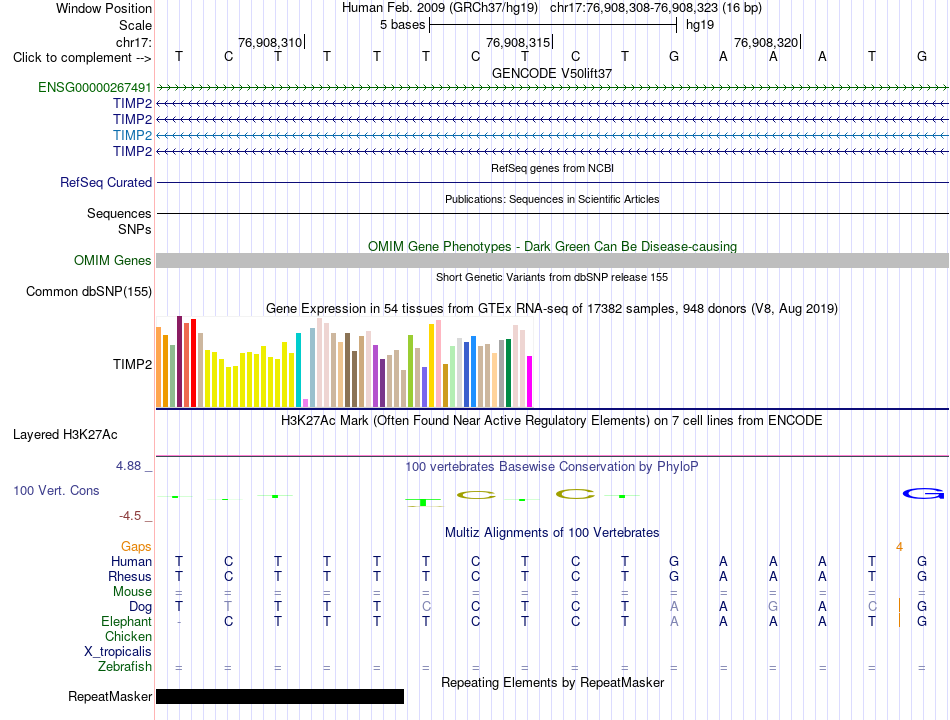The width and height of the screenshot is (950, 720).
Task: Click the cyan bar in GTEx chart
Action: [298, 370]
